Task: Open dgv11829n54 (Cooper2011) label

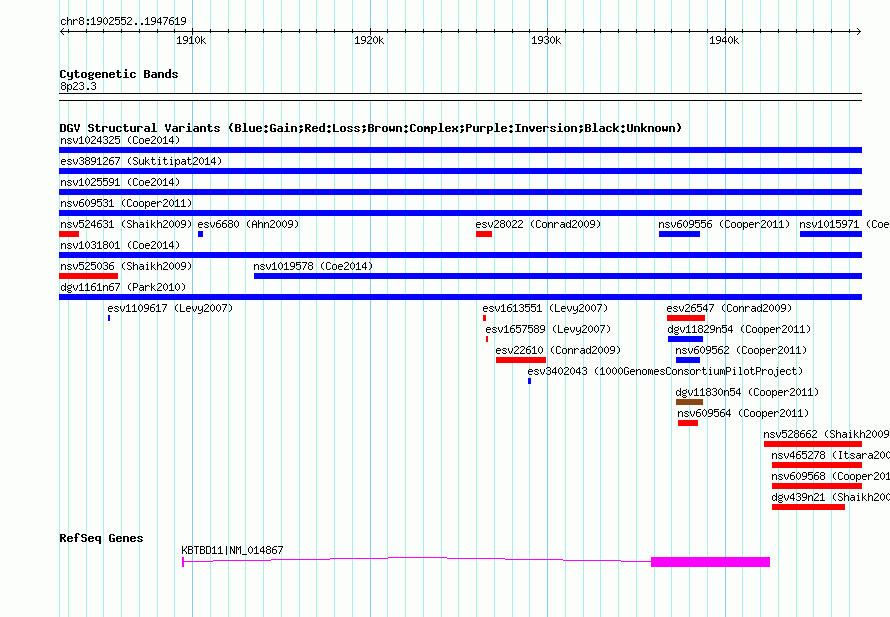Action: tap(739, 329)
